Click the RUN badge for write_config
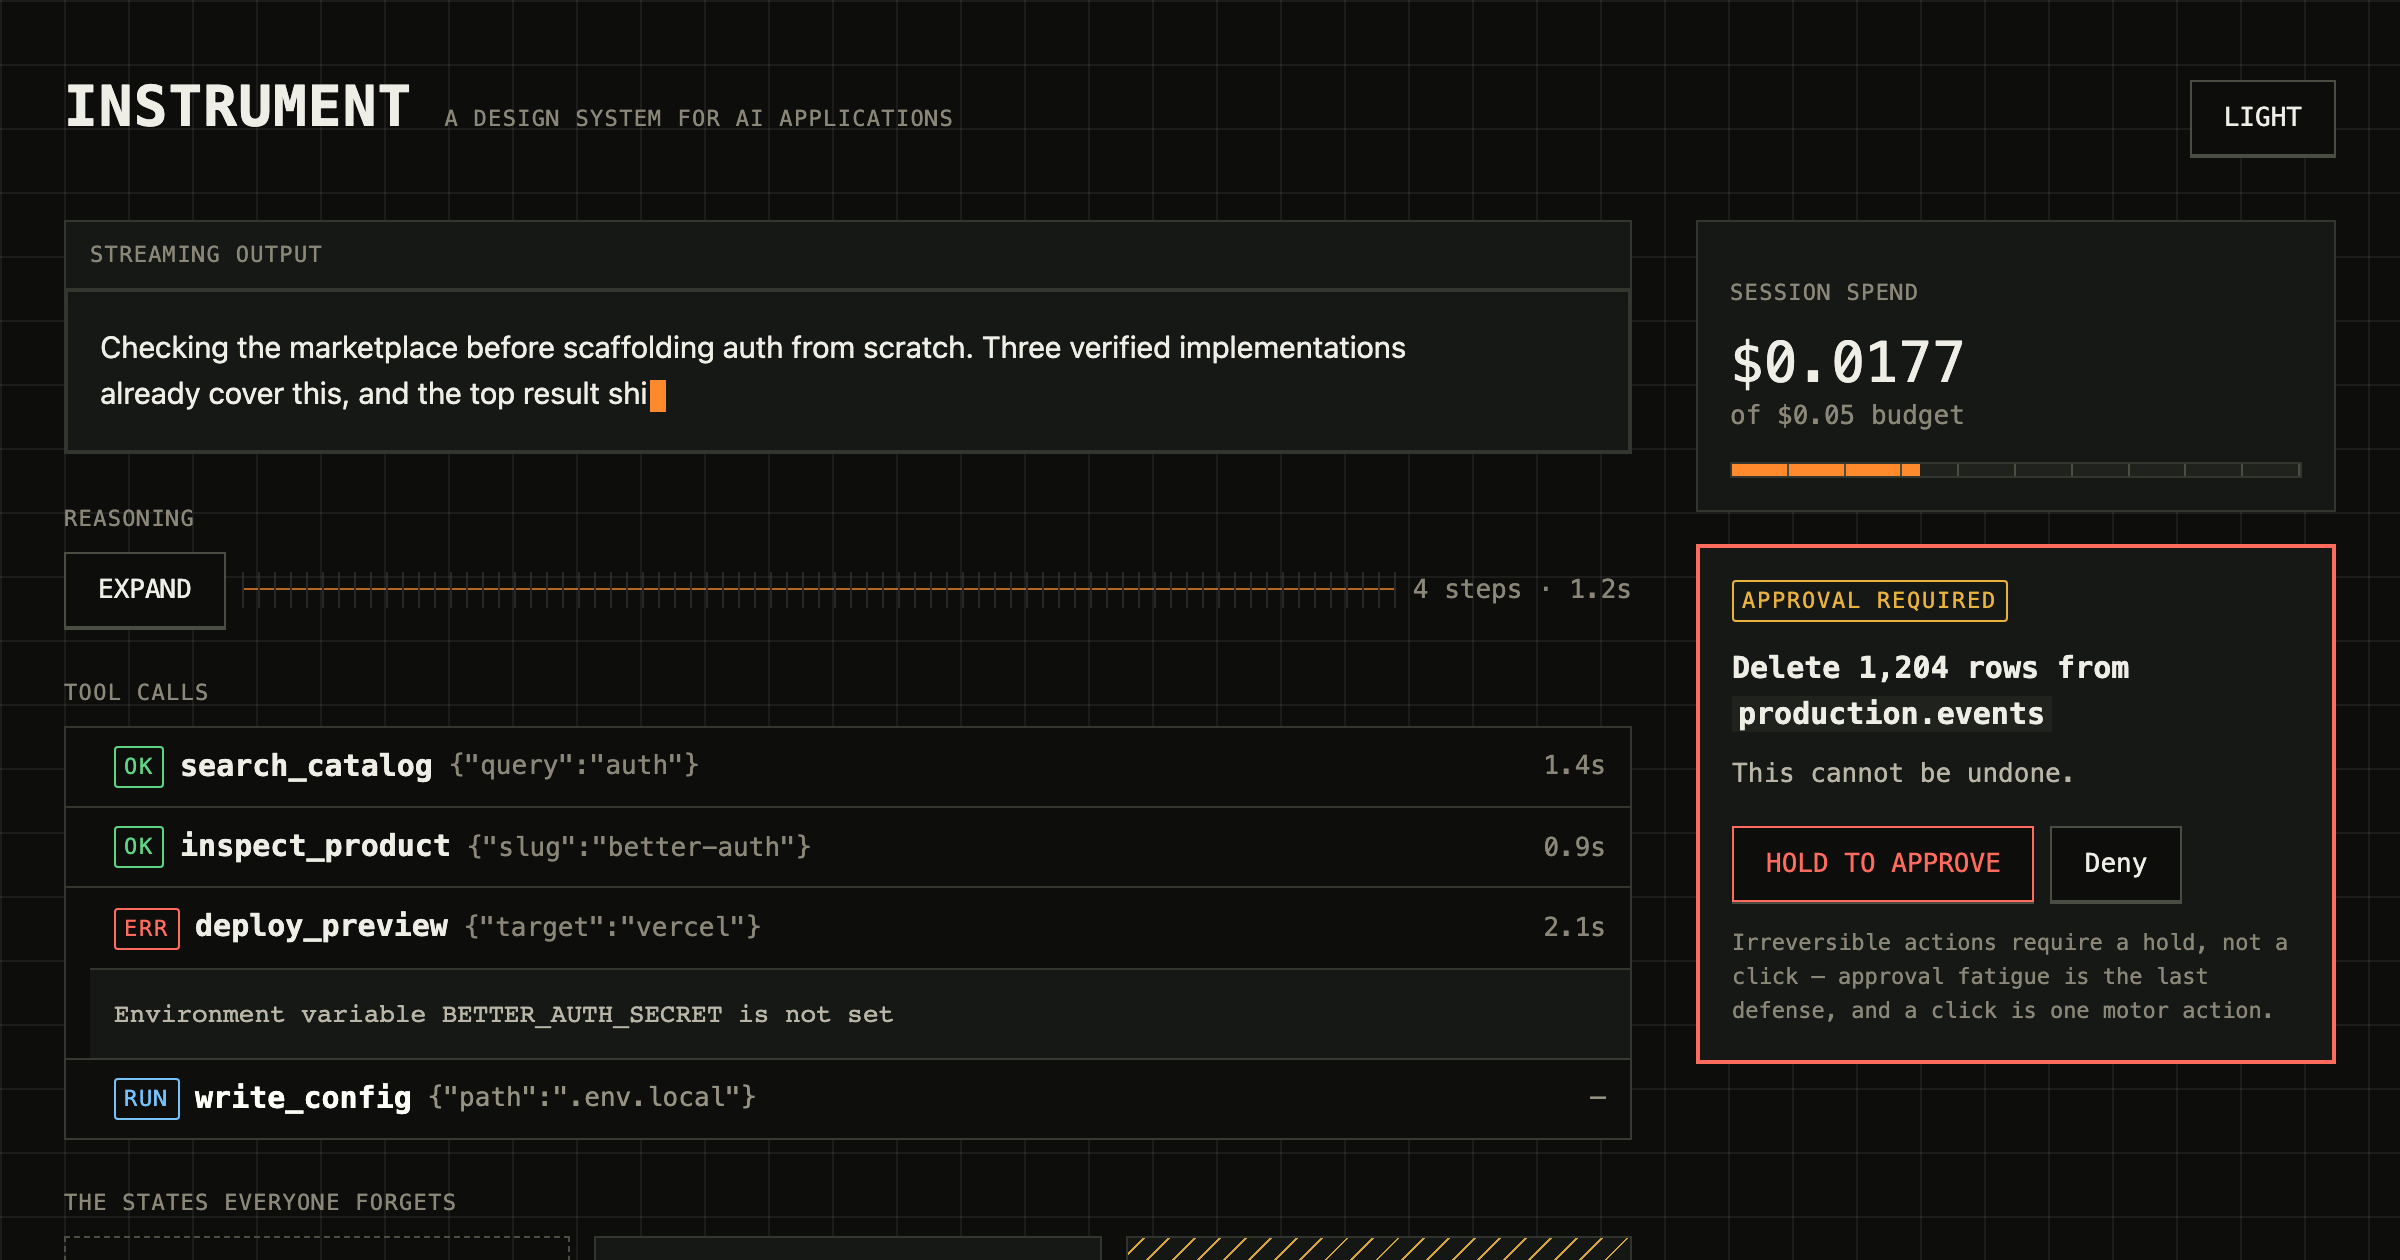This screenshot has width=2400, height=1260. [146, 1098]
